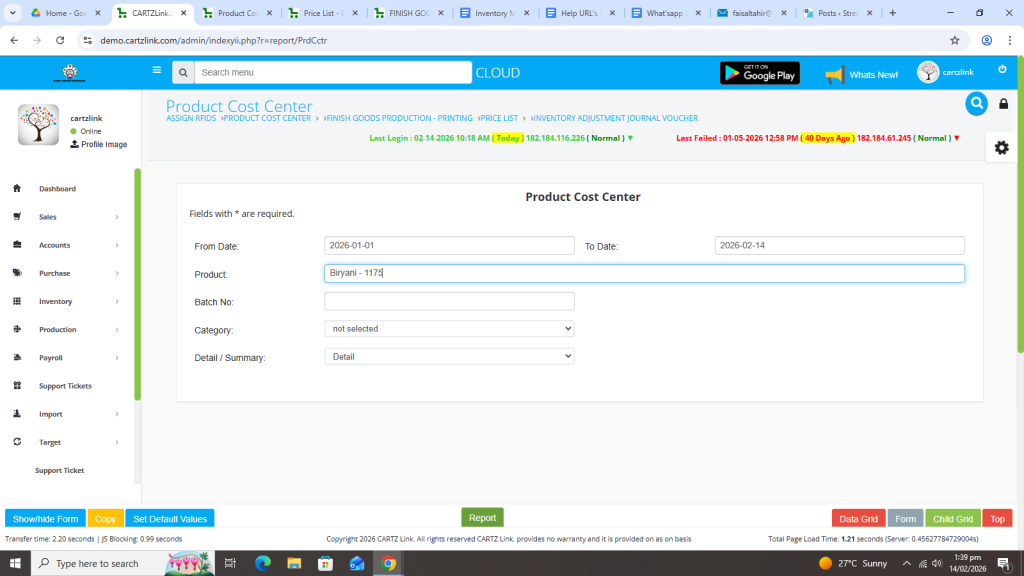Click the From Date field
The width and height of the screenshot is (1024, 576).
pyautogui.click(x=449, y=245)
